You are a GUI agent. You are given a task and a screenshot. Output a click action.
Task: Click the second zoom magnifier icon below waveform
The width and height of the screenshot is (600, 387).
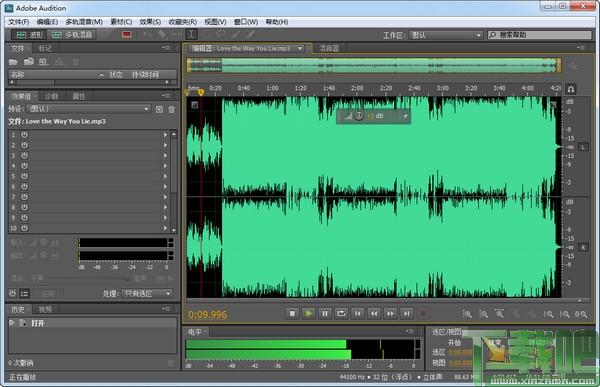click(x=483, y=314)
